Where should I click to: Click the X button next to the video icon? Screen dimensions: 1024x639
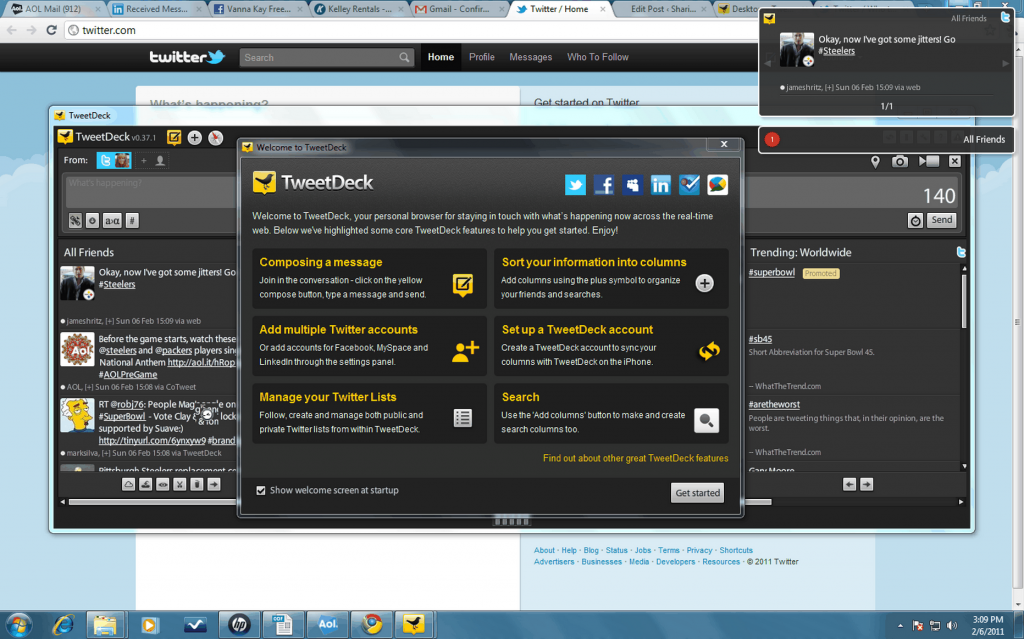point(955,161)
